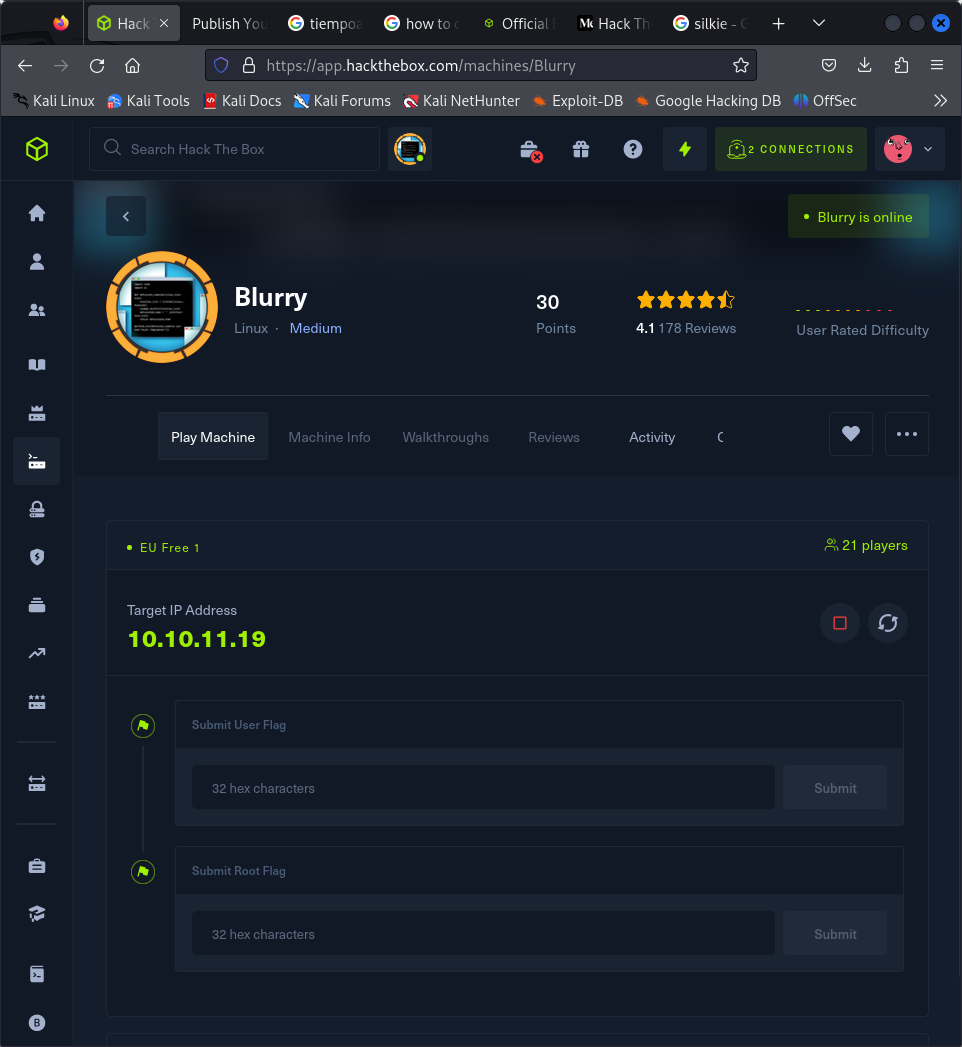
Task: Click the toolbox icon with red X
Action: coord(531,150)
